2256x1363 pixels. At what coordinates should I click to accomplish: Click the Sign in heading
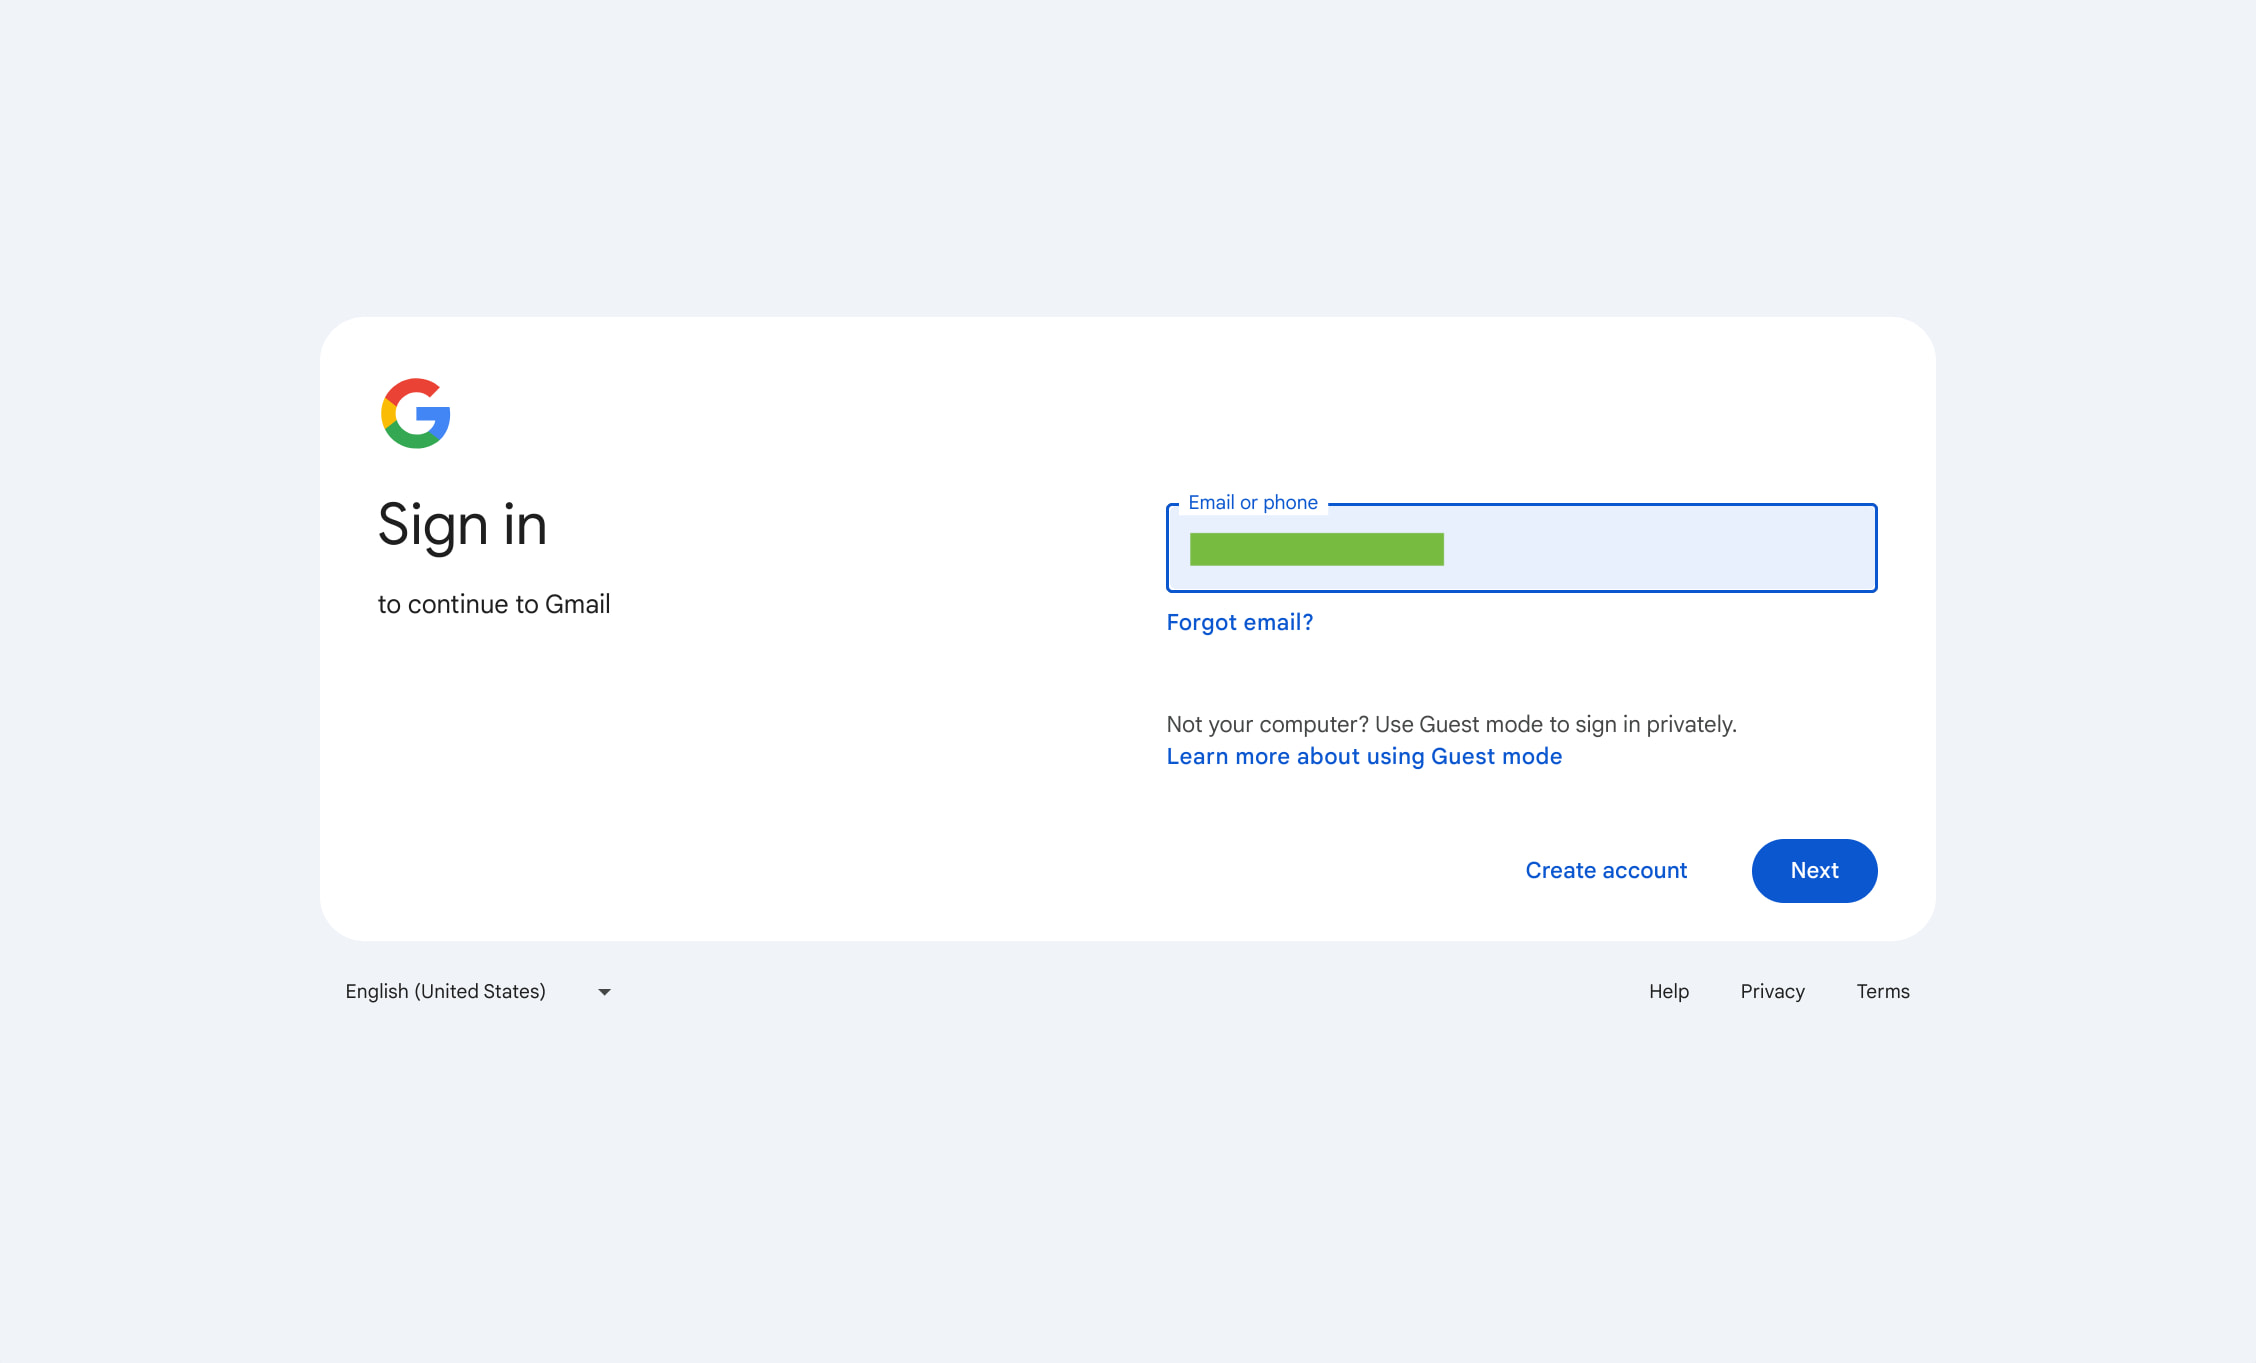click(x=462, y=524)
